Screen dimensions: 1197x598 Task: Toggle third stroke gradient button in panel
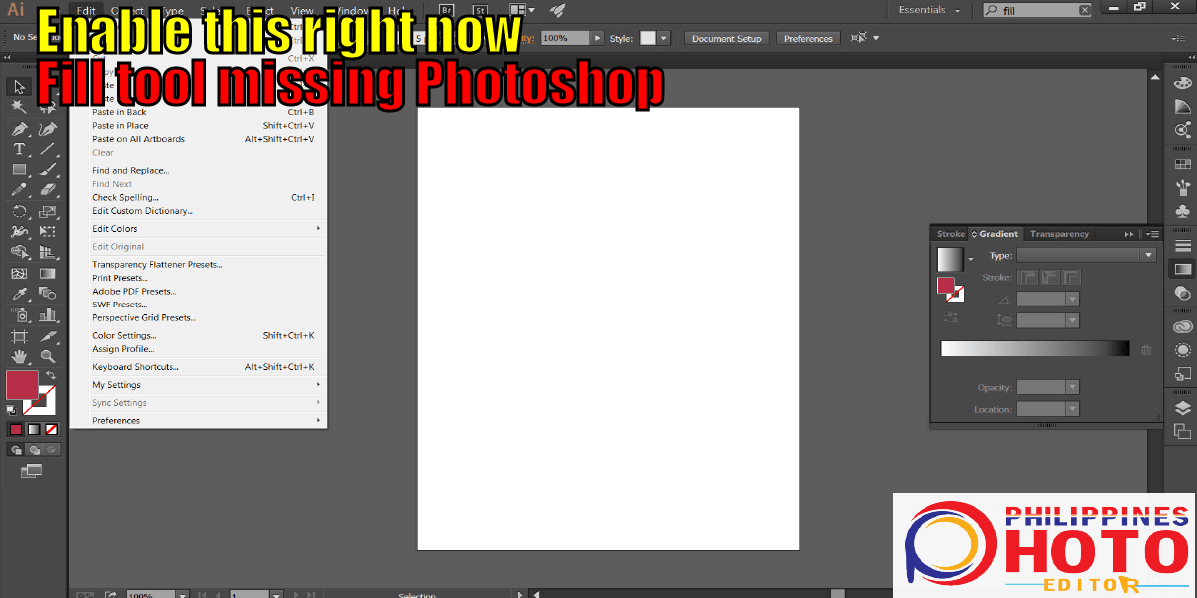coord(1073,278)
